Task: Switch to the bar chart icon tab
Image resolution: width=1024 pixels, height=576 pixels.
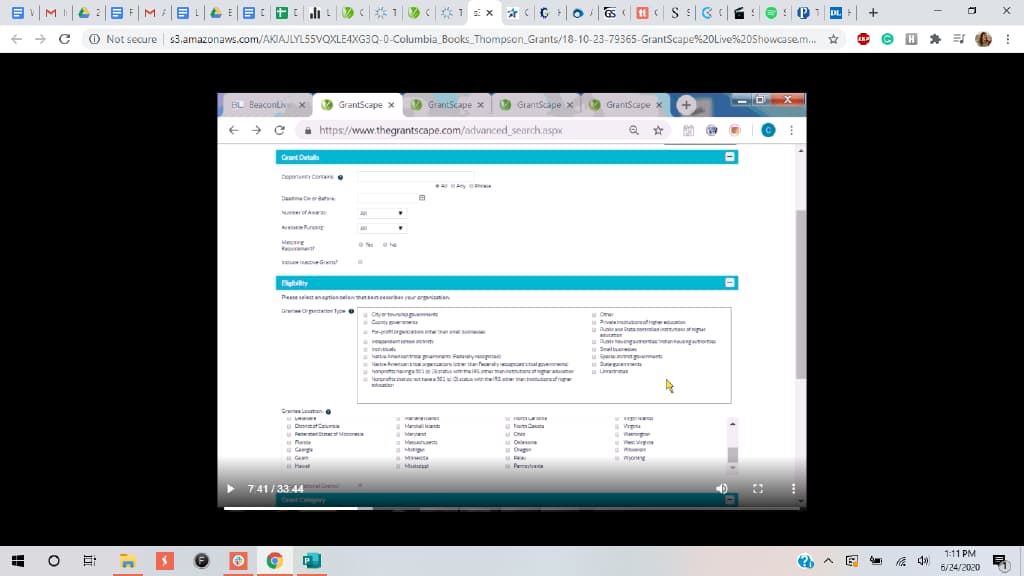Action: coord(315,12)
